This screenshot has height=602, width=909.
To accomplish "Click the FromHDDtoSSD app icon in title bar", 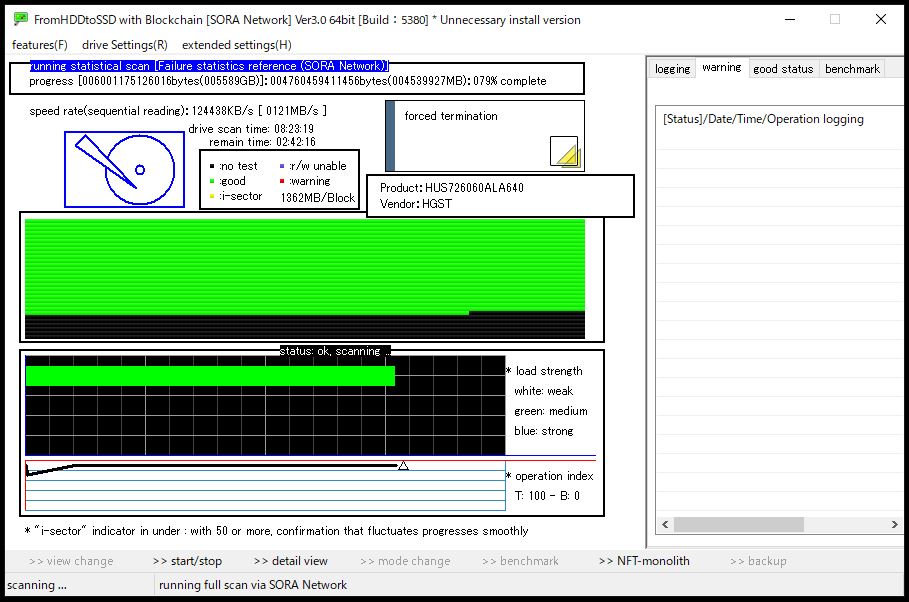I will tap(21, 19).
